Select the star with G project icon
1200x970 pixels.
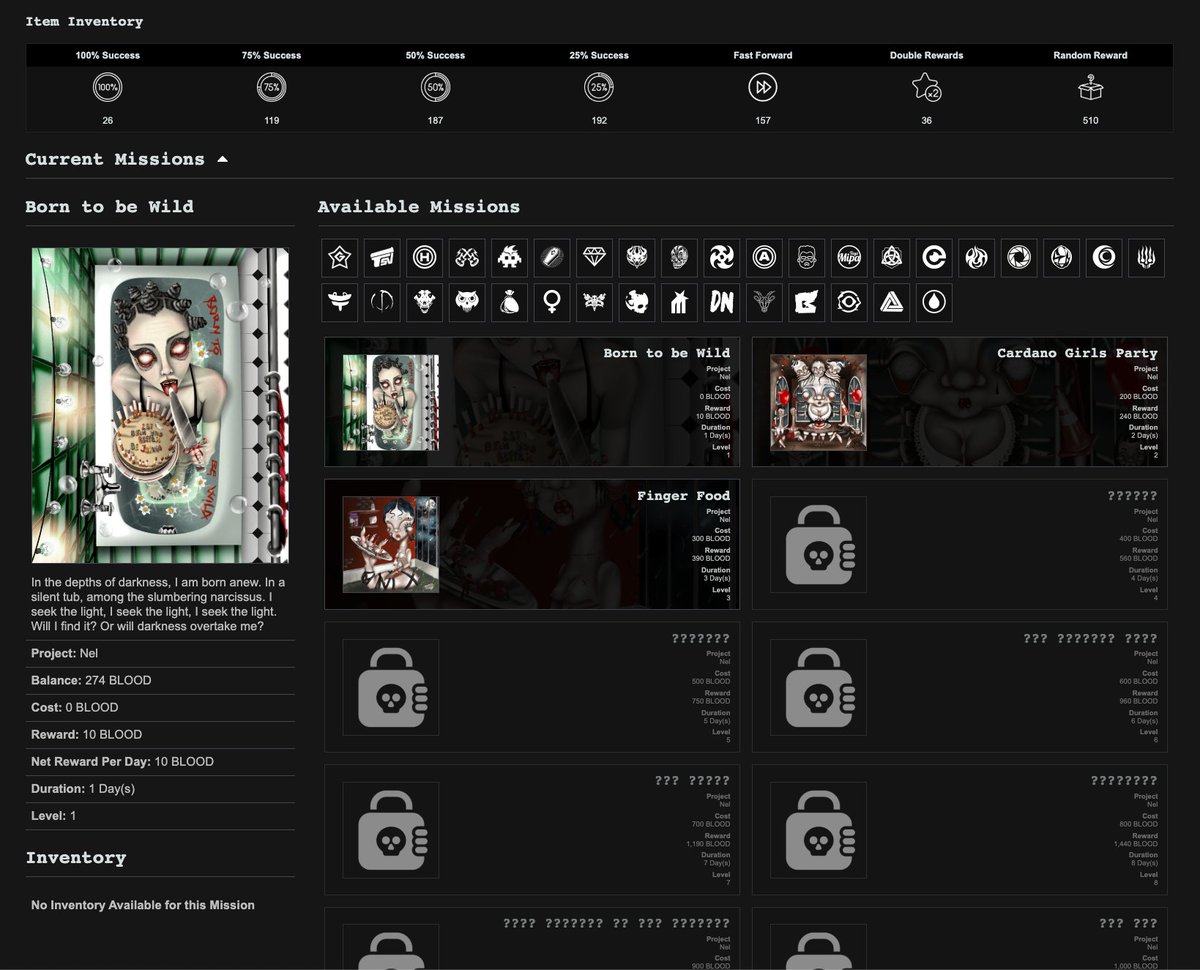point(340,258)
